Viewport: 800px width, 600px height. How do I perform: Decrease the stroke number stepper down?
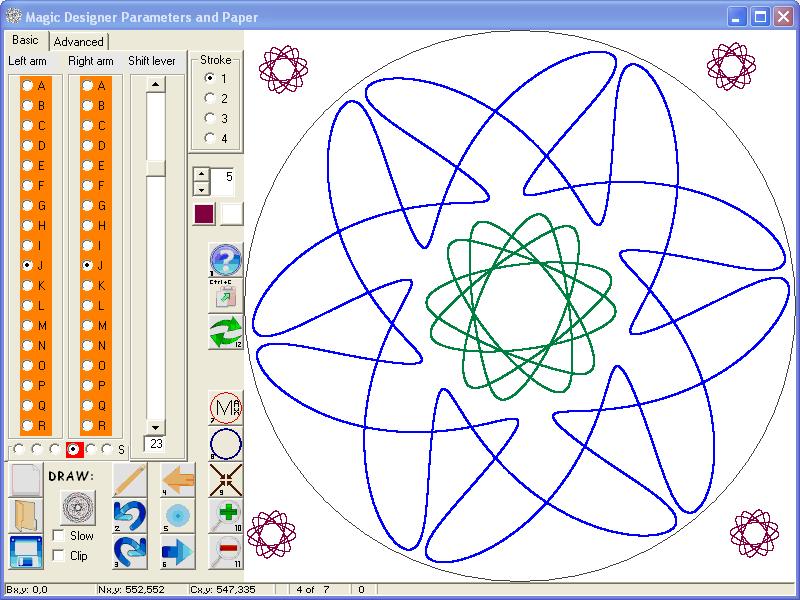pos(202,189)
